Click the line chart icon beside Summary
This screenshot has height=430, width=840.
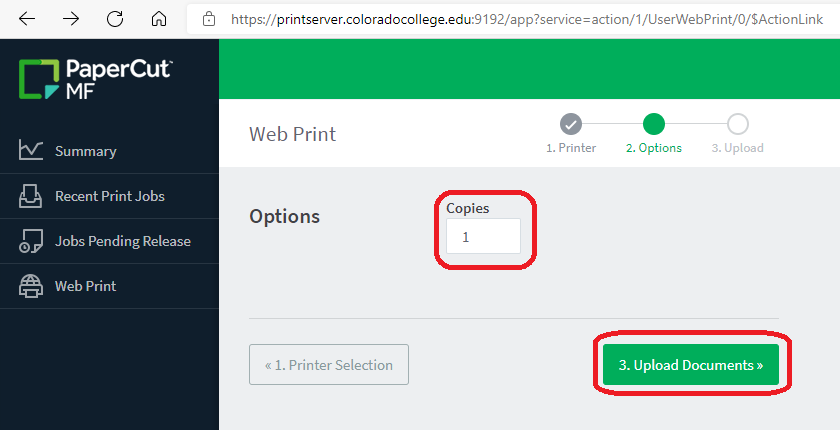31,150
